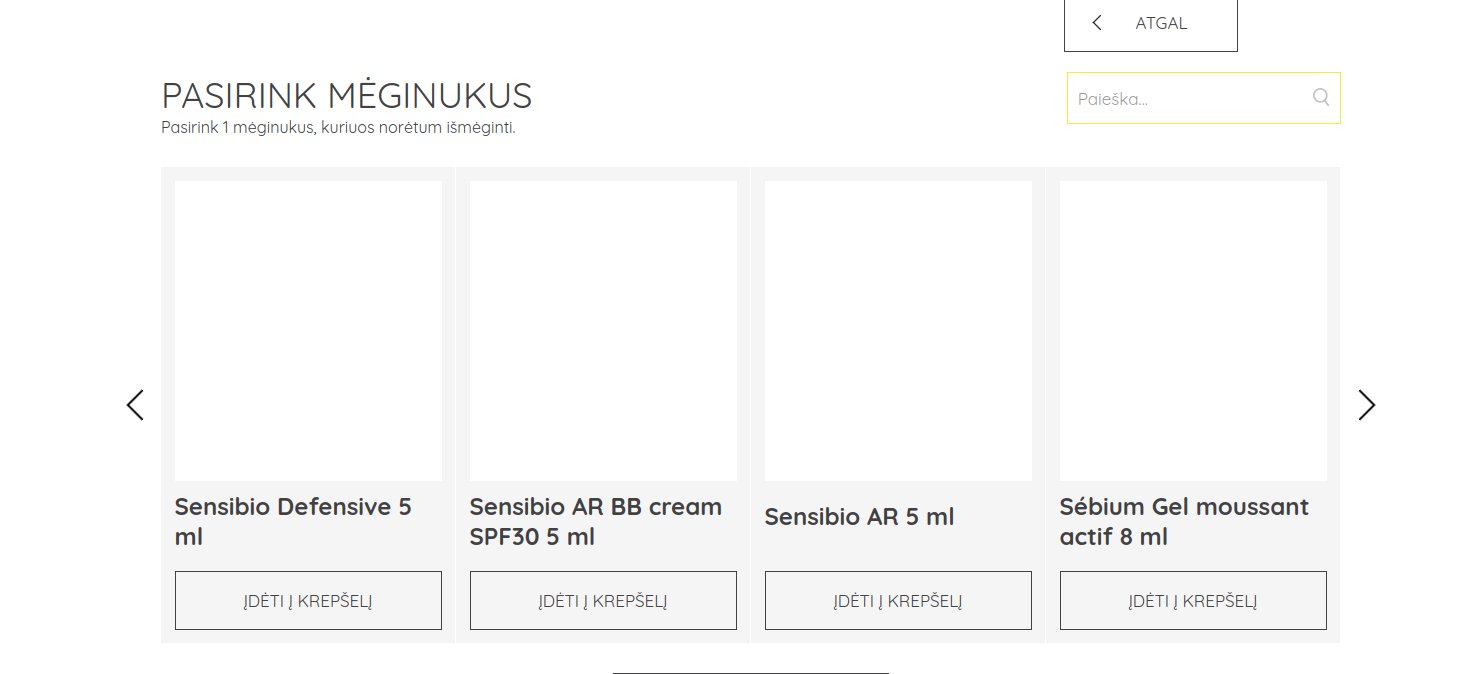
Task: Click the horizontal line below the carousel
Action: pos(751,673)
